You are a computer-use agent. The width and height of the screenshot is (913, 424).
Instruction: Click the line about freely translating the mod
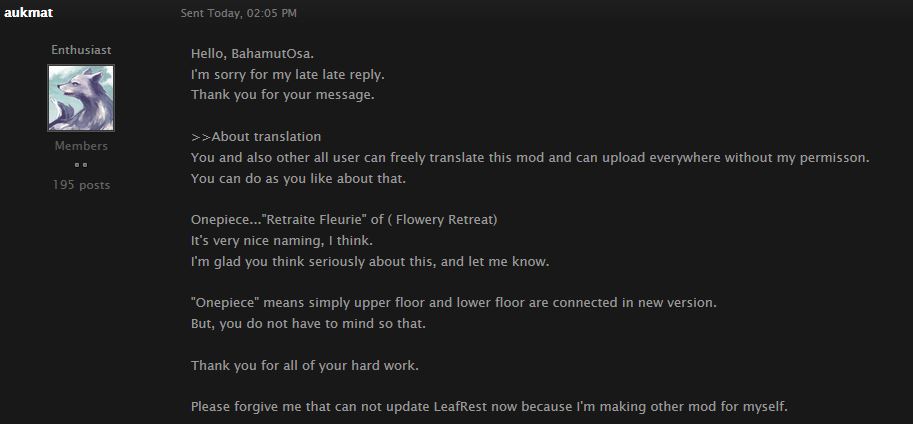[530, 158]
